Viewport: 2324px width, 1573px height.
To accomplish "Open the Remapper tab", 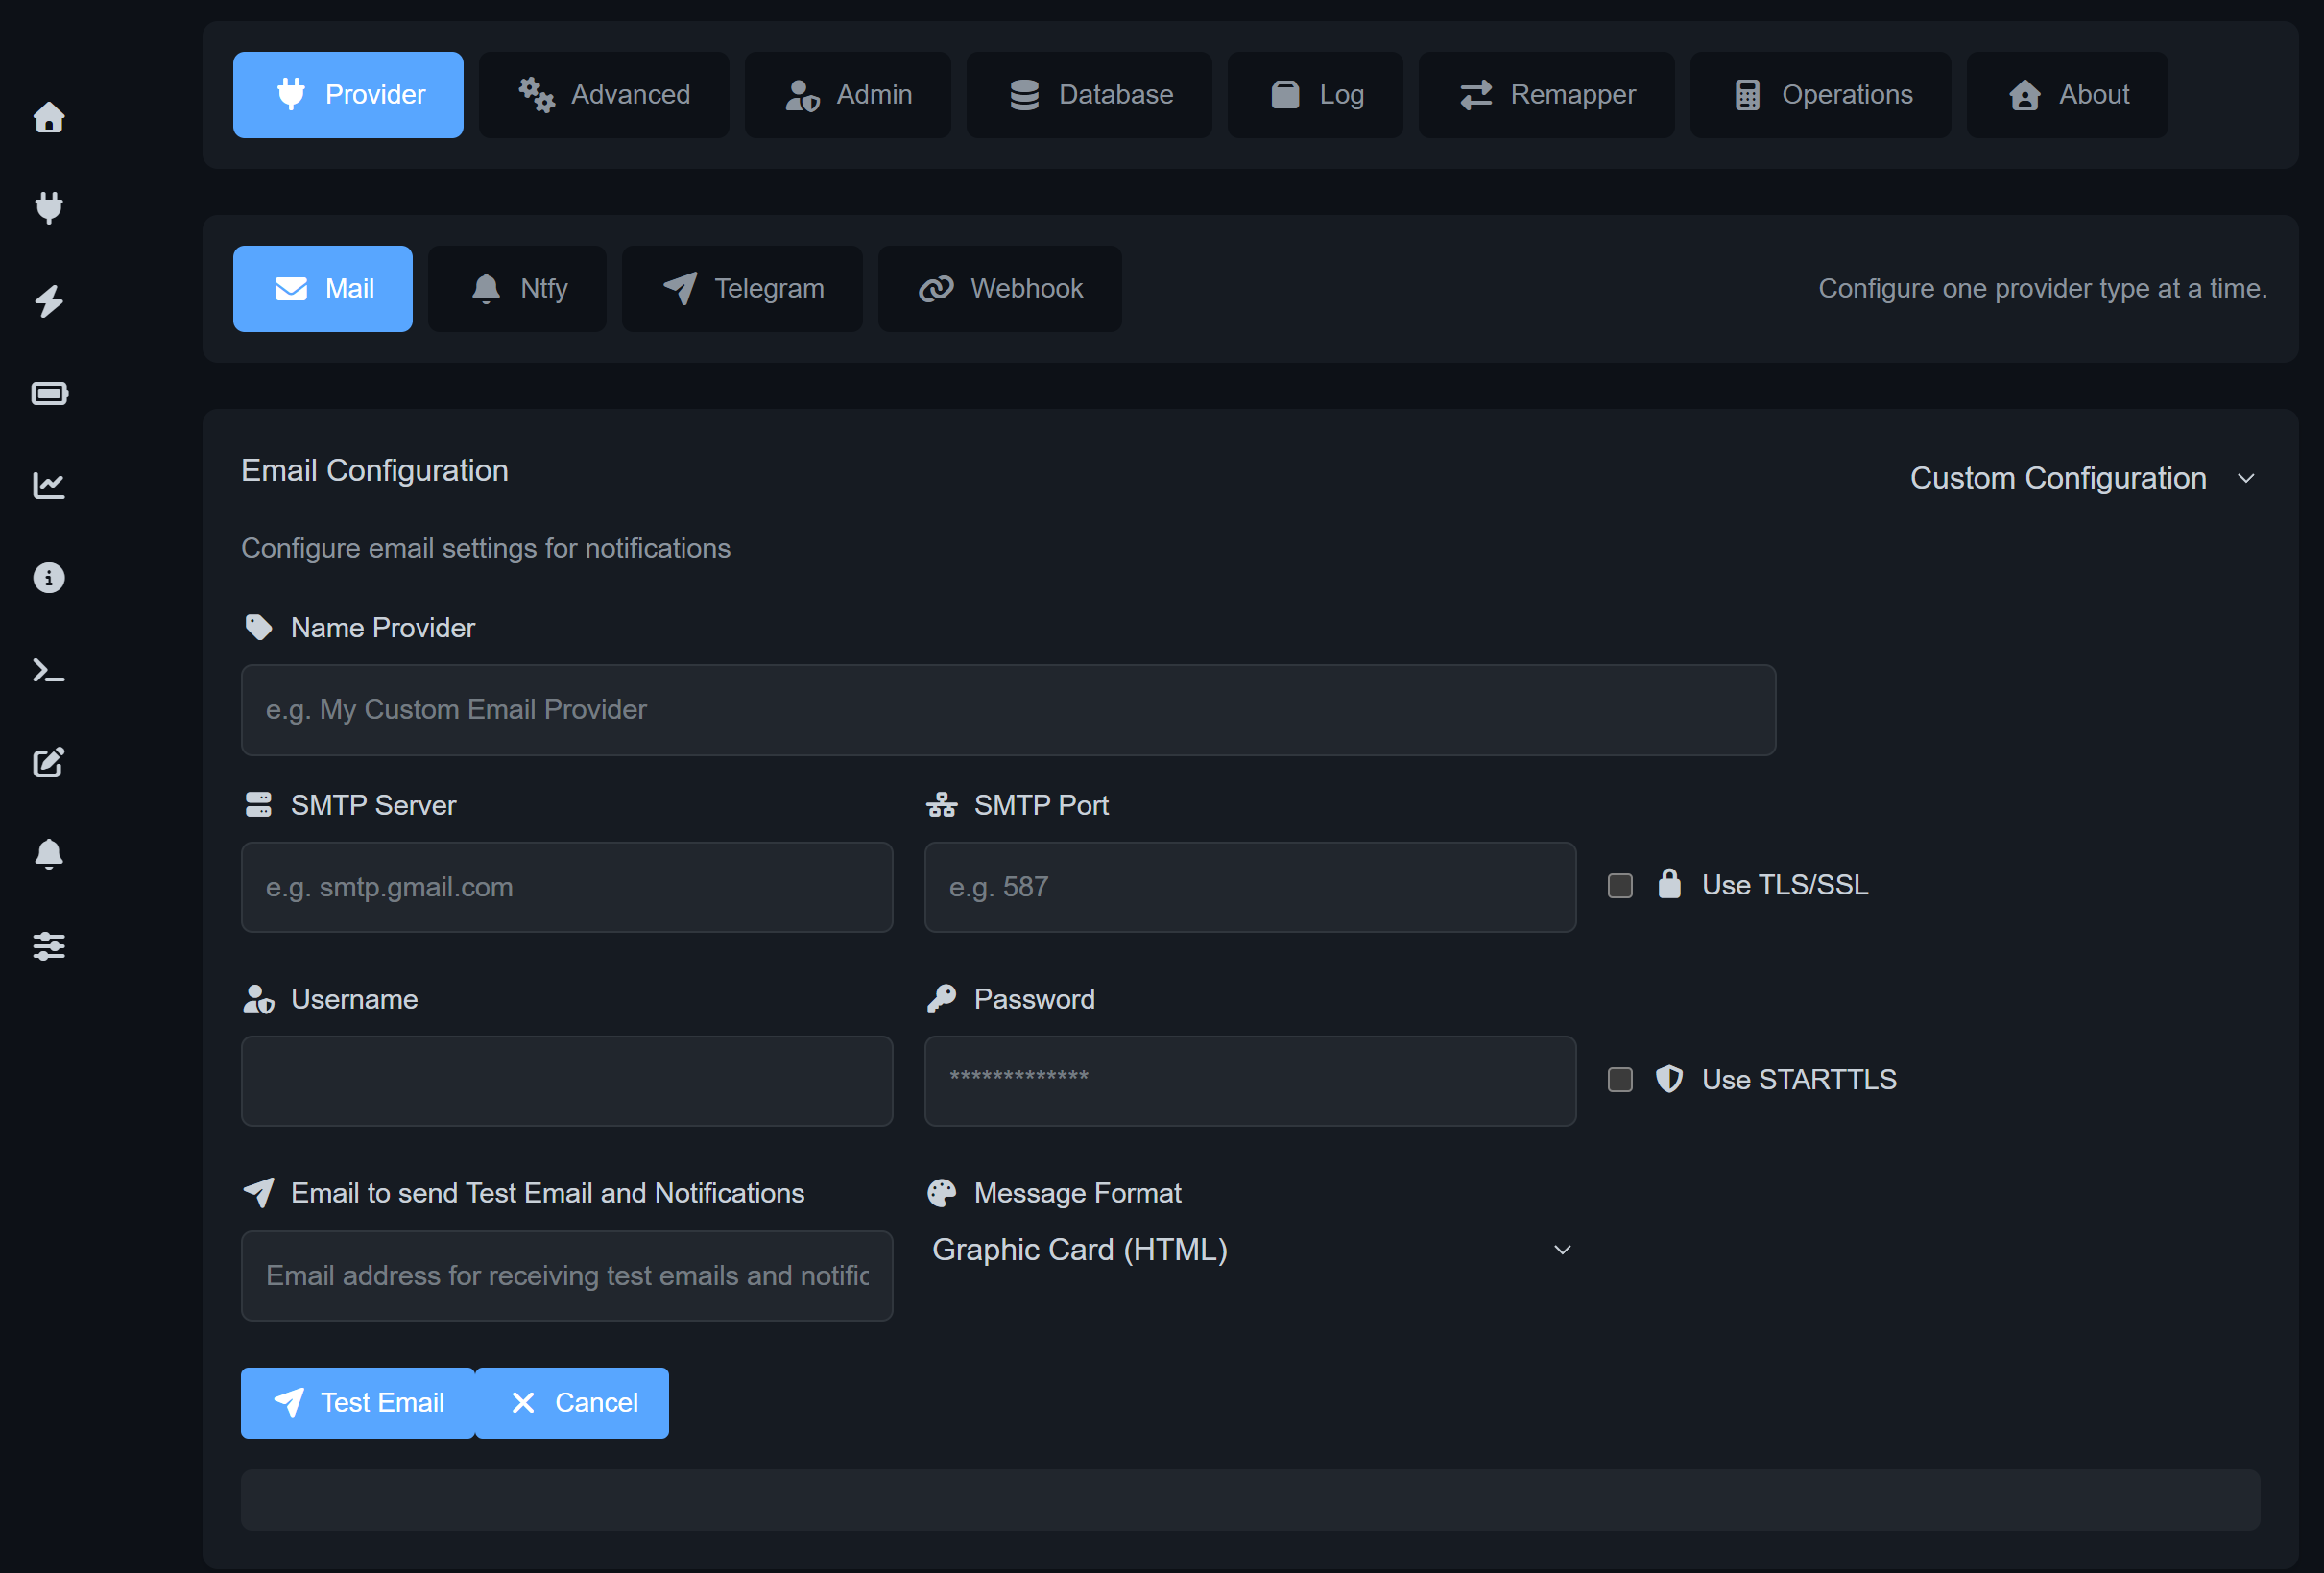I will (1547, 95).
